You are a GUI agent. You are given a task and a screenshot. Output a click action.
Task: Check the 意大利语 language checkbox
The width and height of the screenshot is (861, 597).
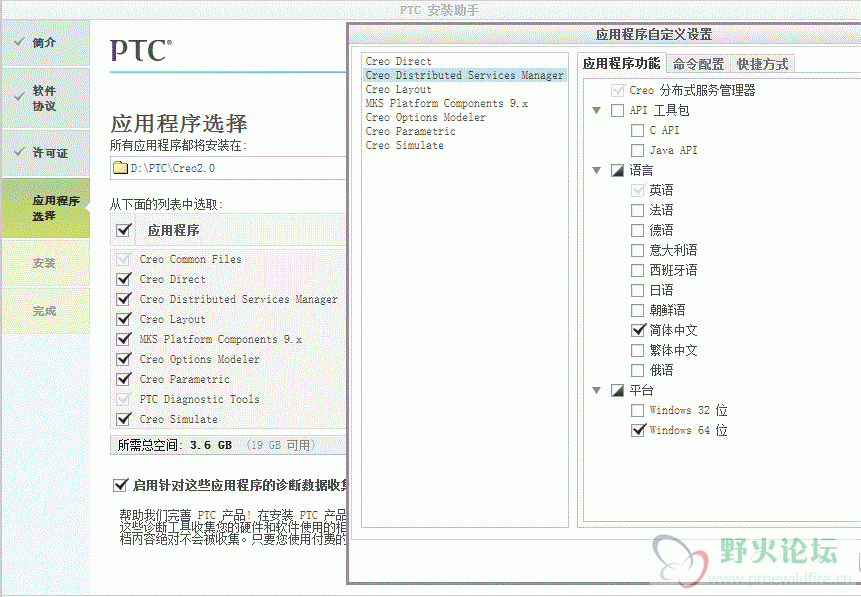(638, 250)
